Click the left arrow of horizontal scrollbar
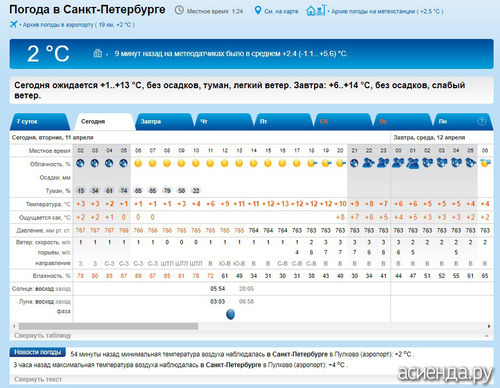Viewport: 500px width, 388px height. point(14,326)
